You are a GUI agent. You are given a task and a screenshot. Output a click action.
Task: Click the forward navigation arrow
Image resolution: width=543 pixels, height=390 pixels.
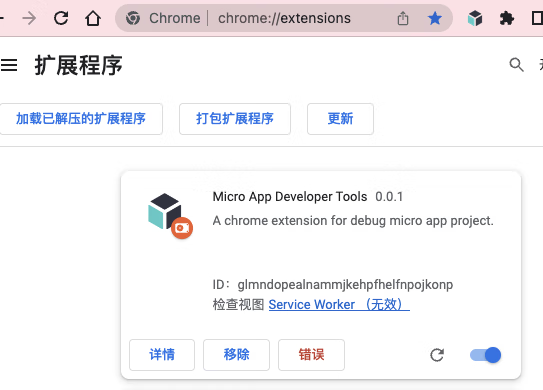29,18
